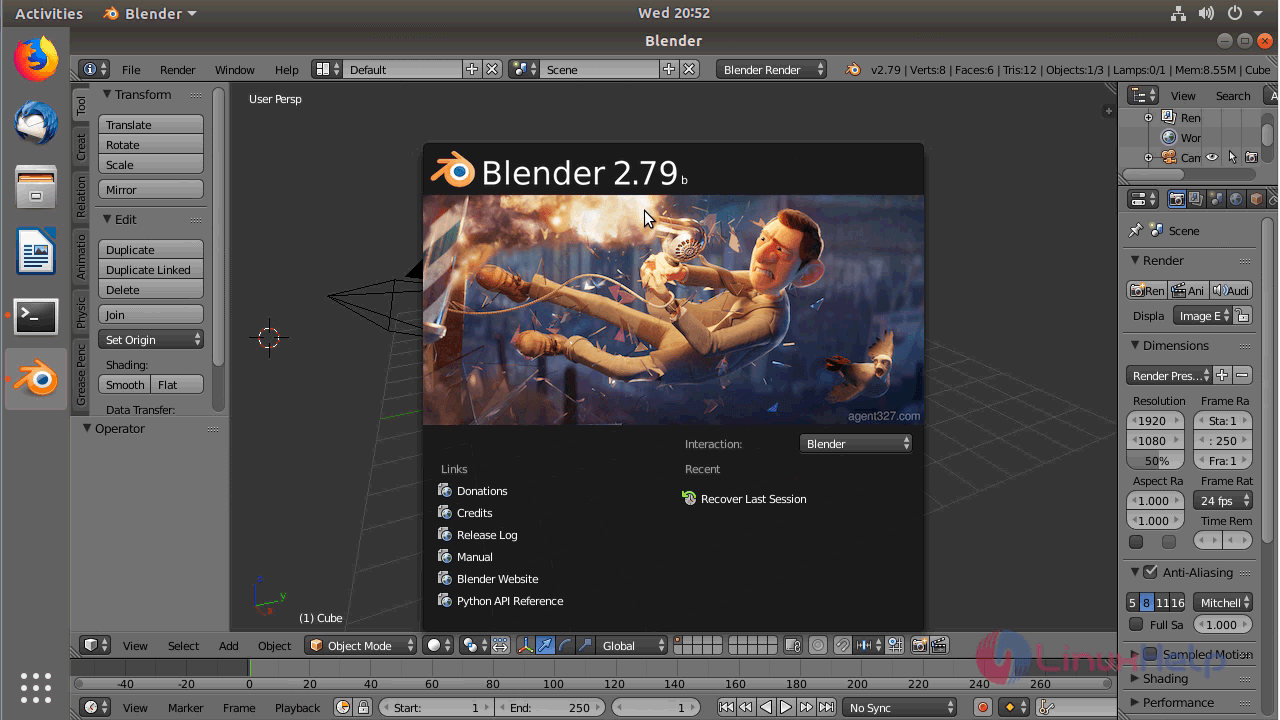Open the Help menu
Viewport: 1280px width, 720px height.
[286, 69]
